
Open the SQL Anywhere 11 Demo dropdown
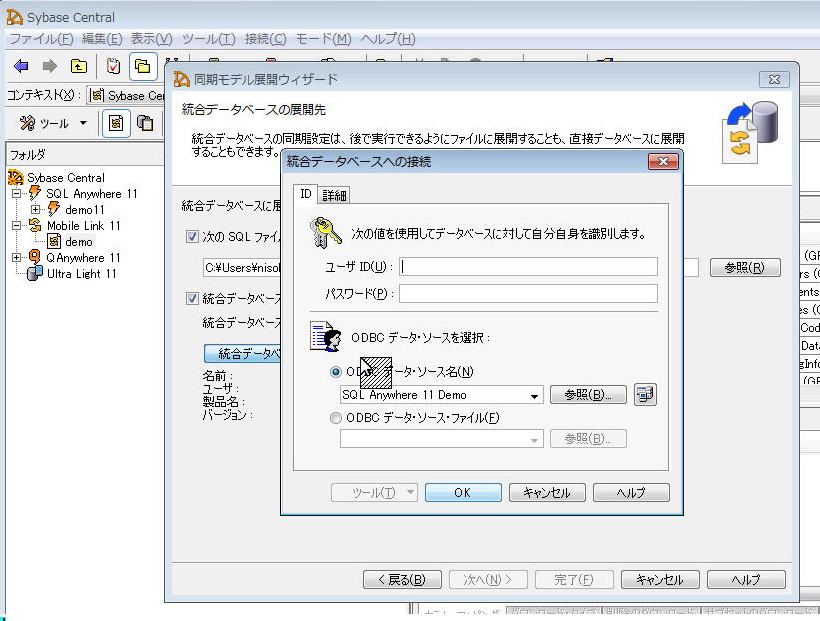pyautogui.click(x=535, y=396)
